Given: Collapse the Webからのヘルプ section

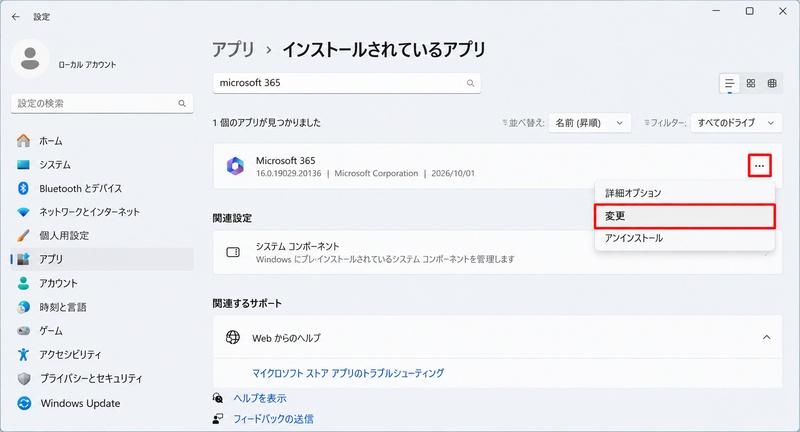Looking at the screenshot, I should [766, 337].
